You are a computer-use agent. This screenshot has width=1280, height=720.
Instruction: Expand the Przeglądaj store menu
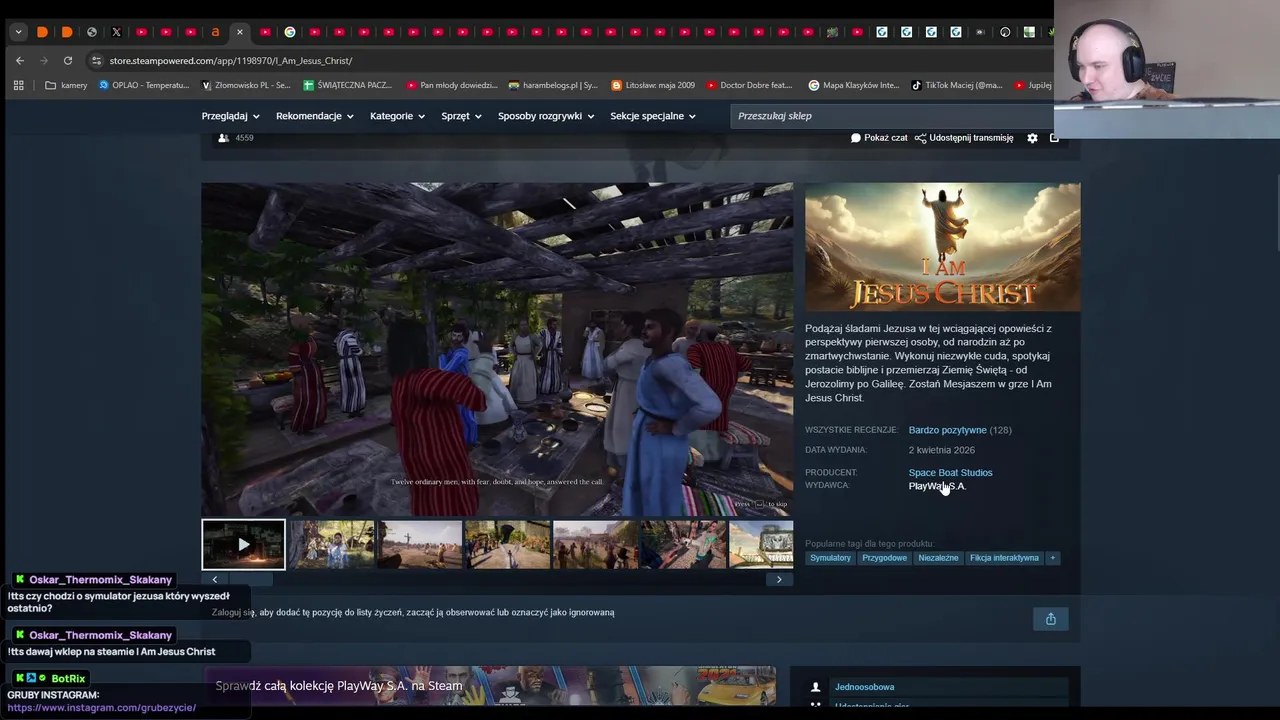click(230, 116)
